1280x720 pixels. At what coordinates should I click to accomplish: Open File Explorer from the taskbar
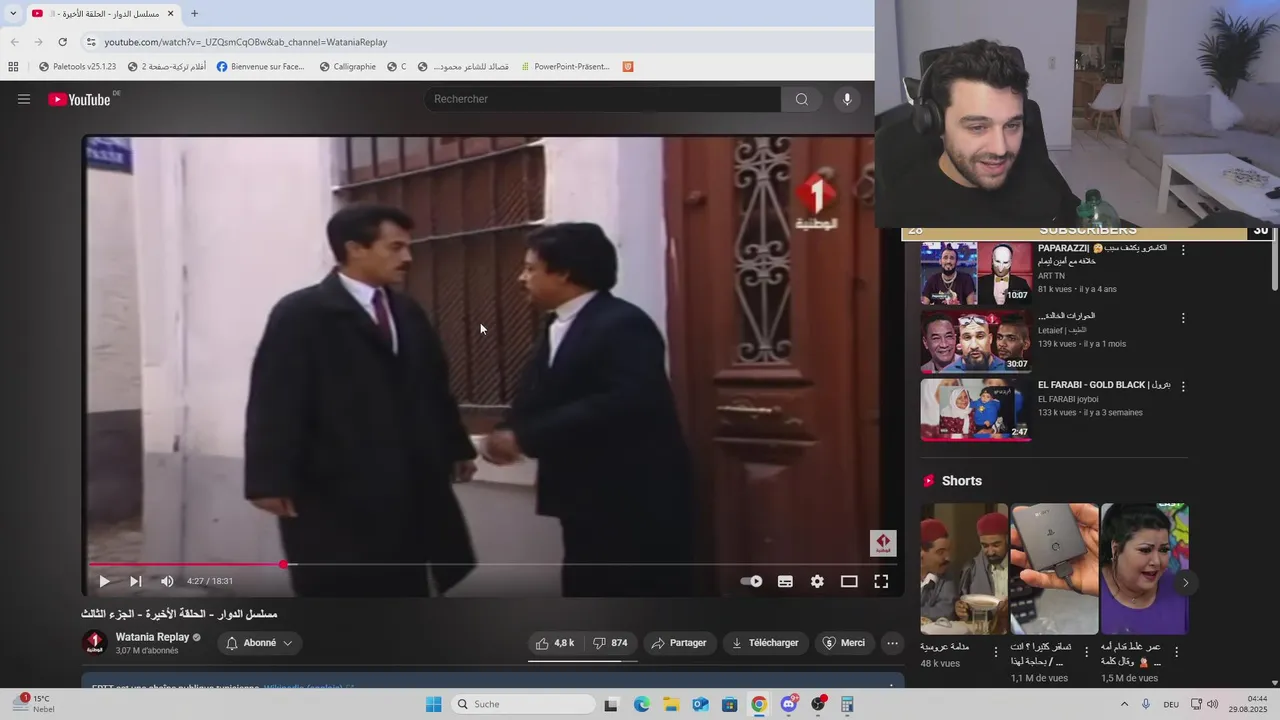[671, 704]
